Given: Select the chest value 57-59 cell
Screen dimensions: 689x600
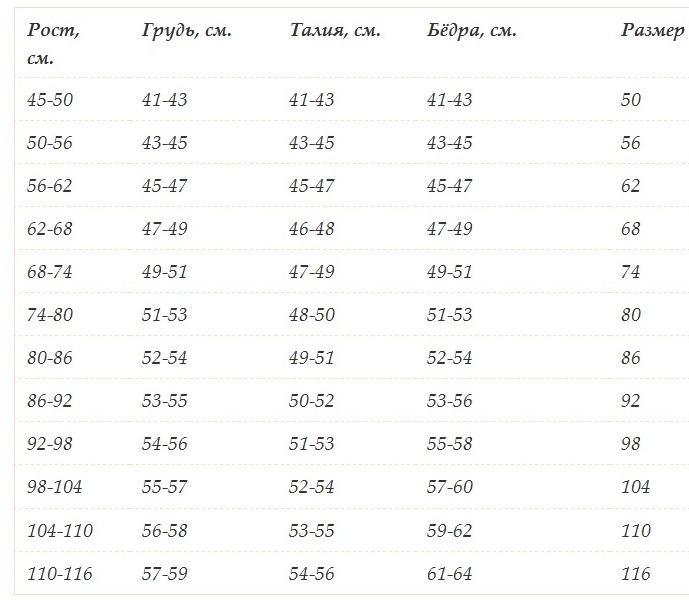Looking at the screenshot, I should [165, 574].
